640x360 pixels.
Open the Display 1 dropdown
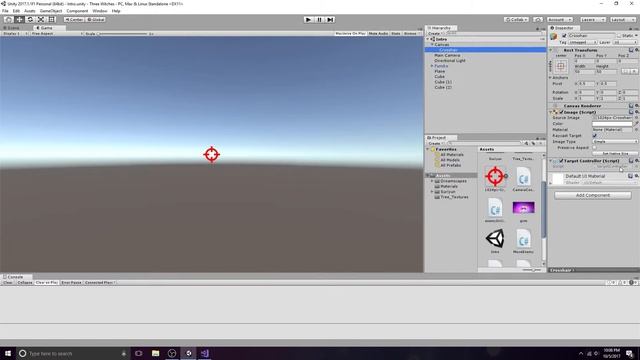point(15,33)
